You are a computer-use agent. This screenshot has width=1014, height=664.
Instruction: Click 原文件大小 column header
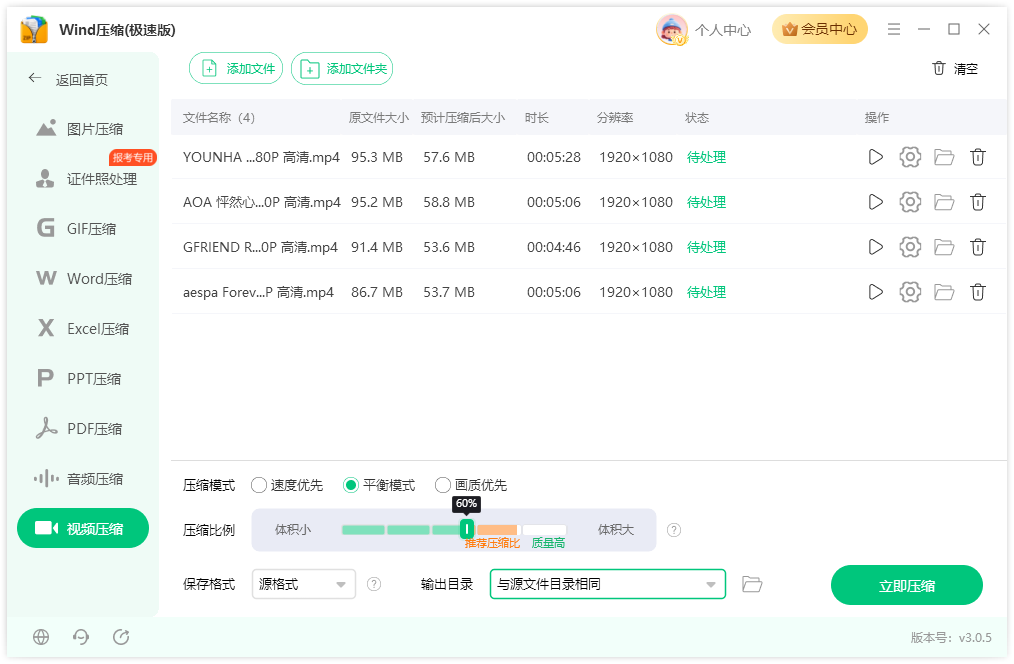(x=378, y=118)
